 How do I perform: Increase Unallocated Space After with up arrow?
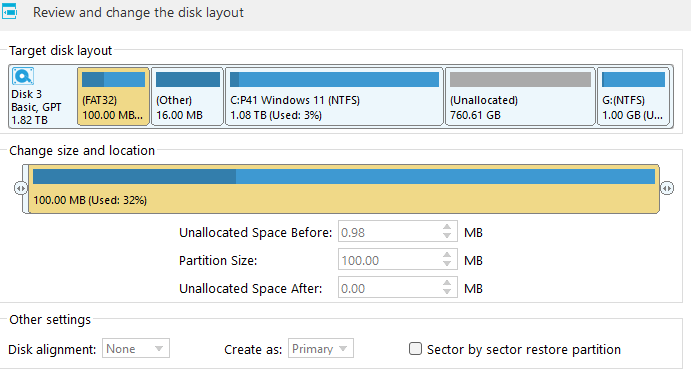point(447,283)
